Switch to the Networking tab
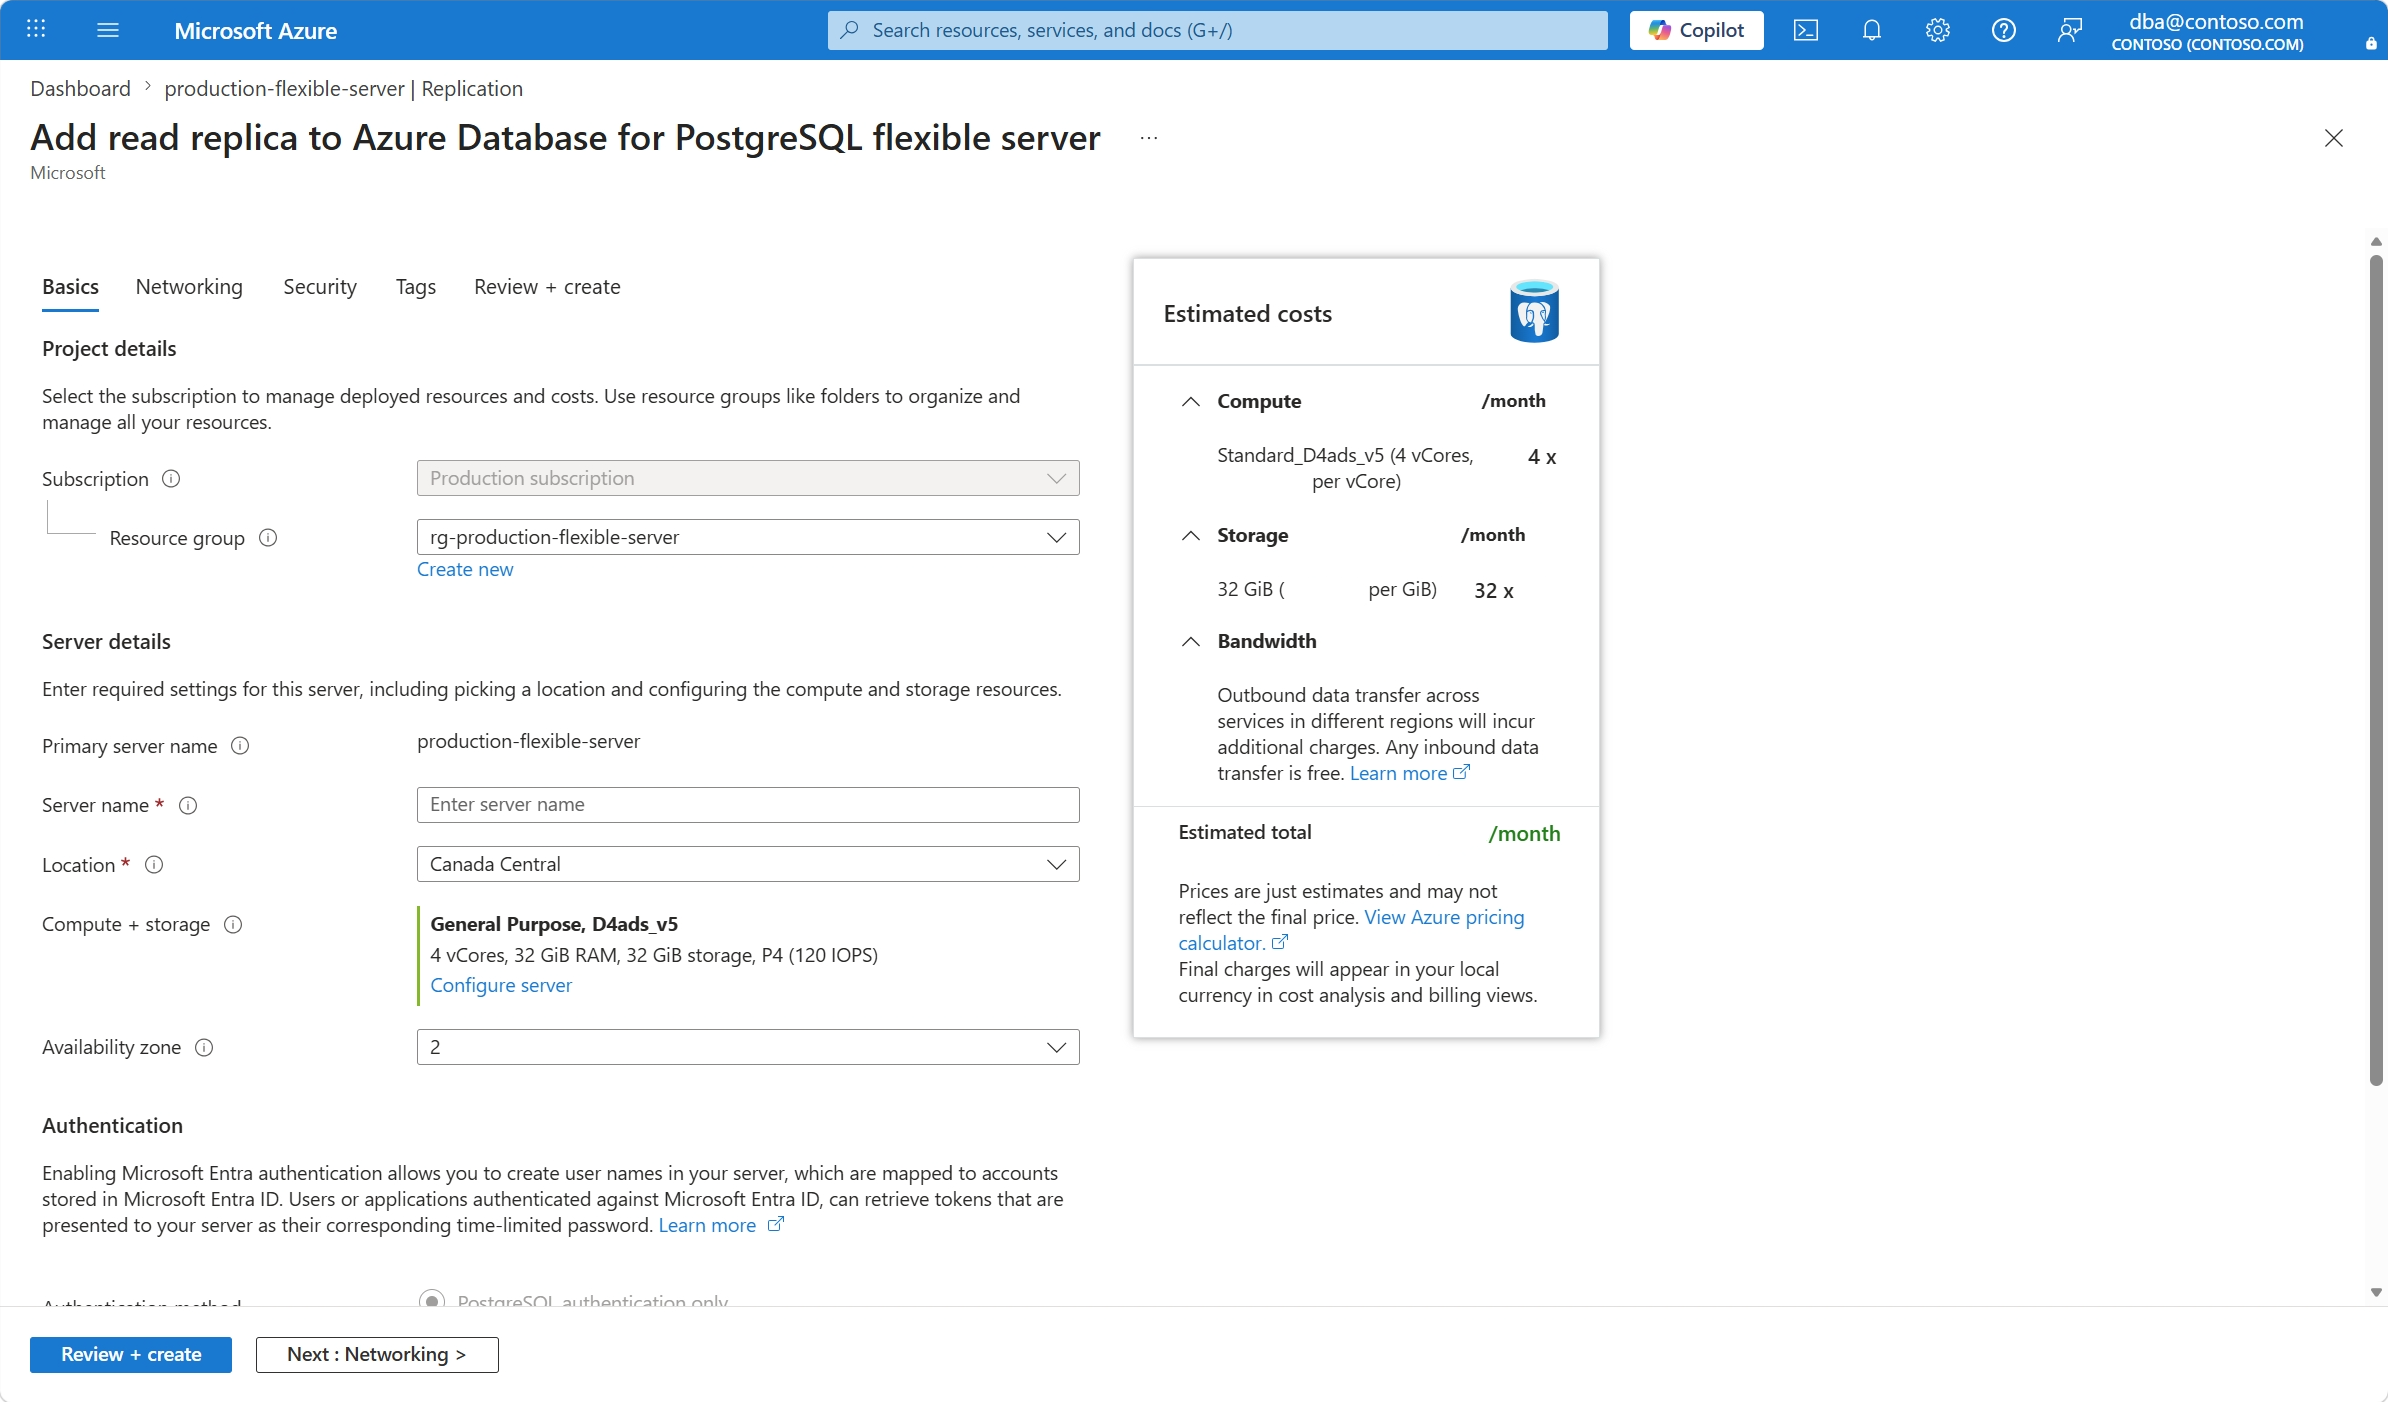 [x=189, y=287]
